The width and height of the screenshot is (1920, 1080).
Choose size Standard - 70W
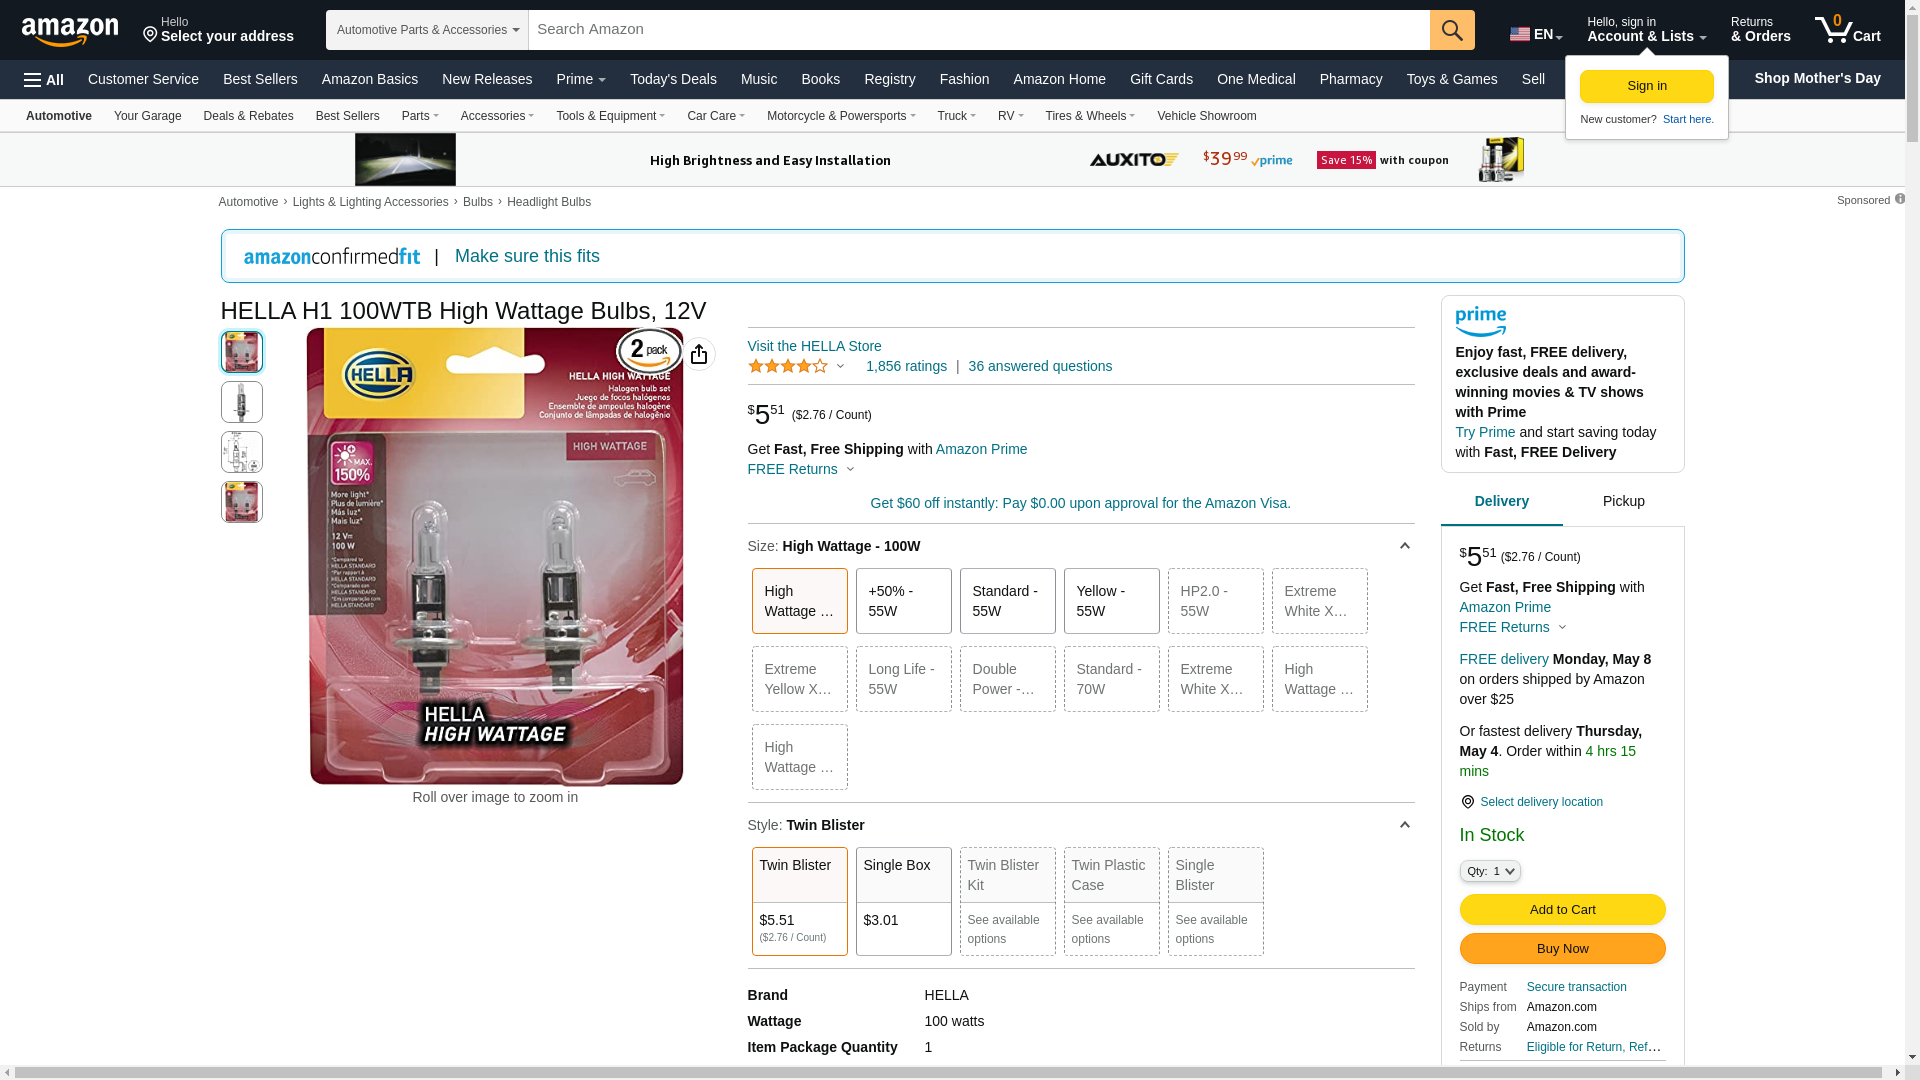pyautogui.click(x=1112, y=679)
